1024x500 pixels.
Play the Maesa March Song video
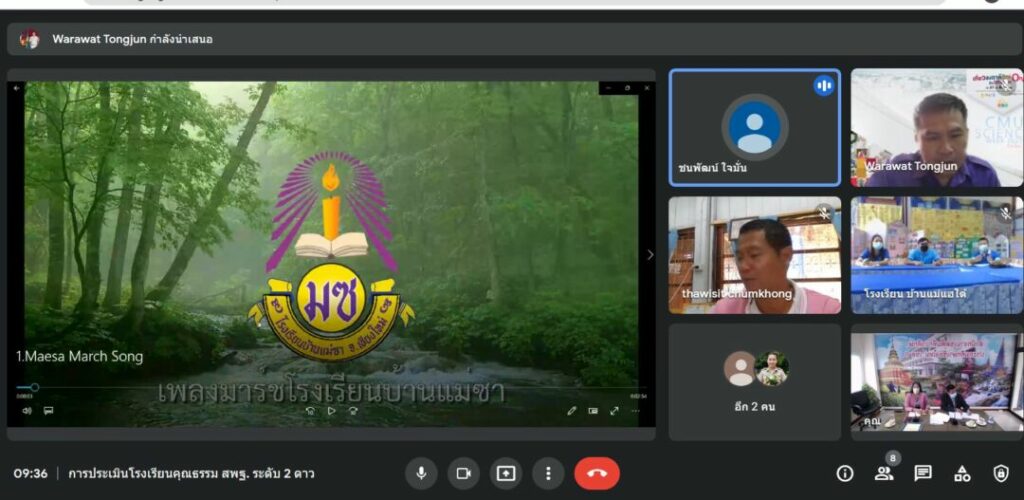click(332, 410)
